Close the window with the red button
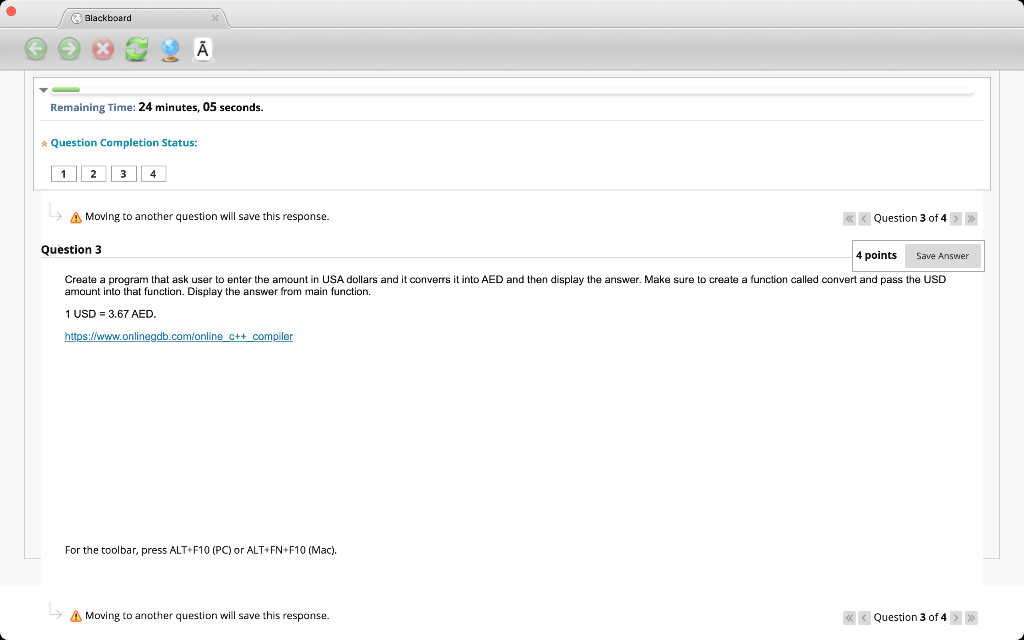1024x640 pixels. (11, 11)
